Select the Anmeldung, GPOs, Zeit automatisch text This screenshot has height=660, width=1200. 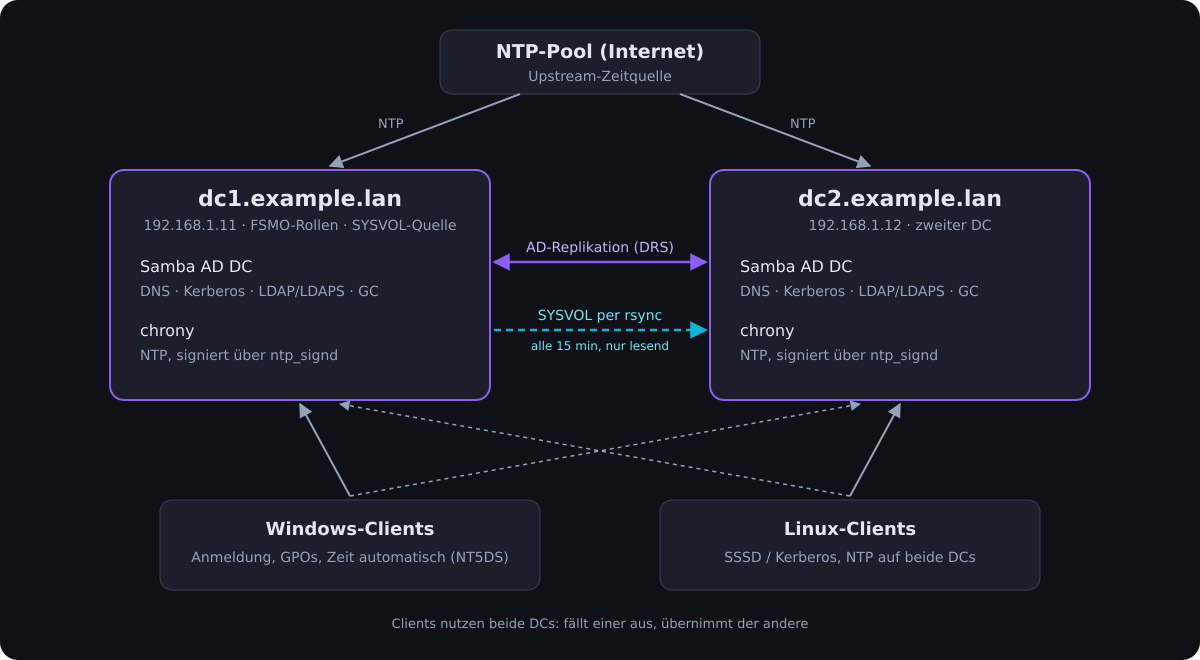point(350,557)
